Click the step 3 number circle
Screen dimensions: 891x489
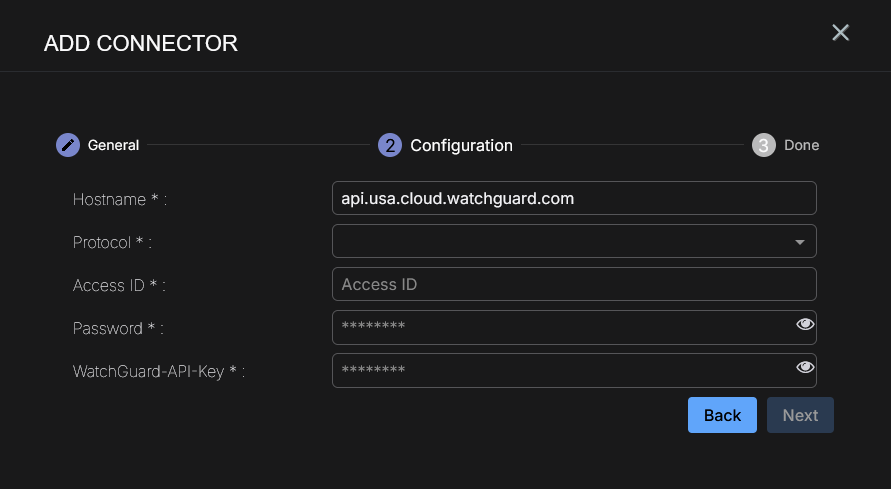point(764,145)
